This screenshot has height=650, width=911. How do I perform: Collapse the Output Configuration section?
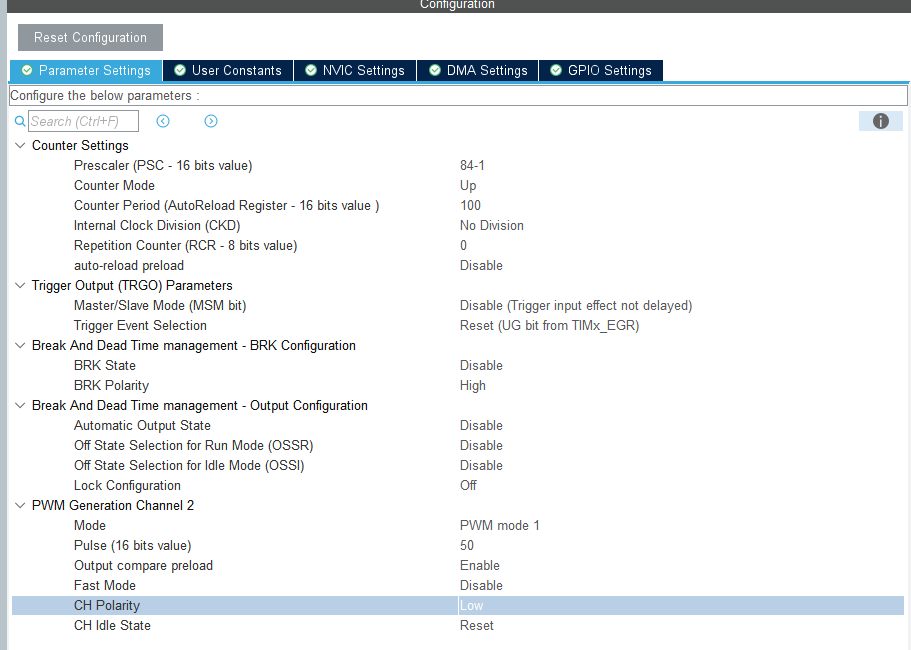[x=20, y=405]
